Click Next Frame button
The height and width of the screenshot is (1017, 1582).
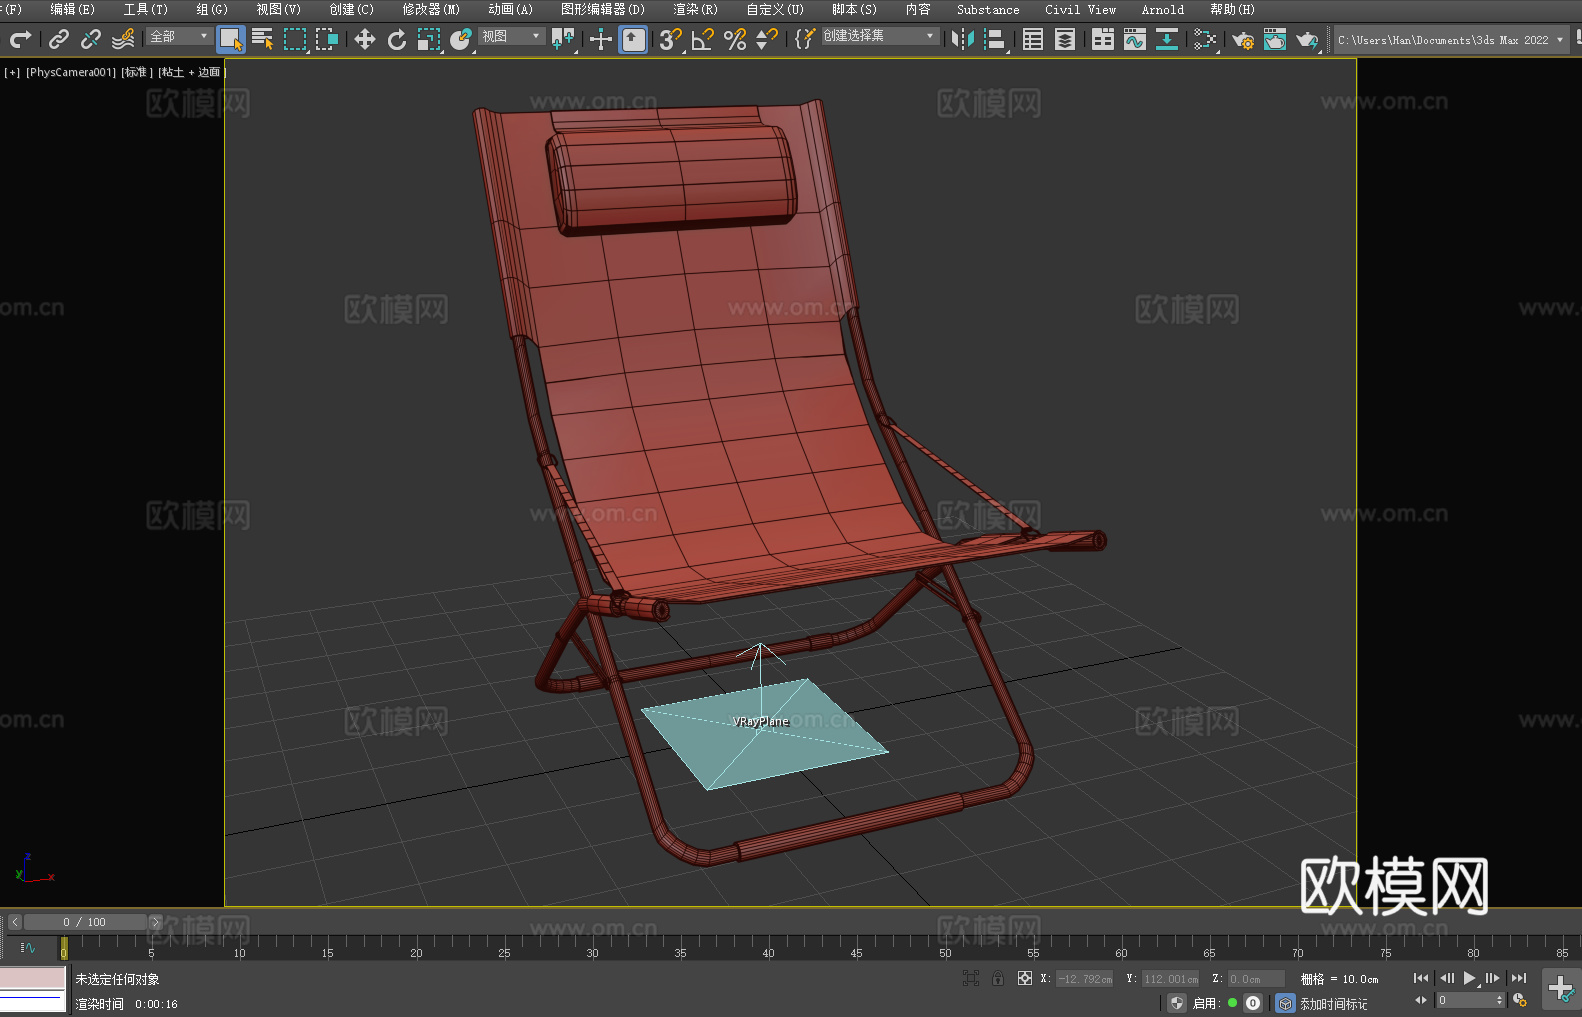[1493, 978]
